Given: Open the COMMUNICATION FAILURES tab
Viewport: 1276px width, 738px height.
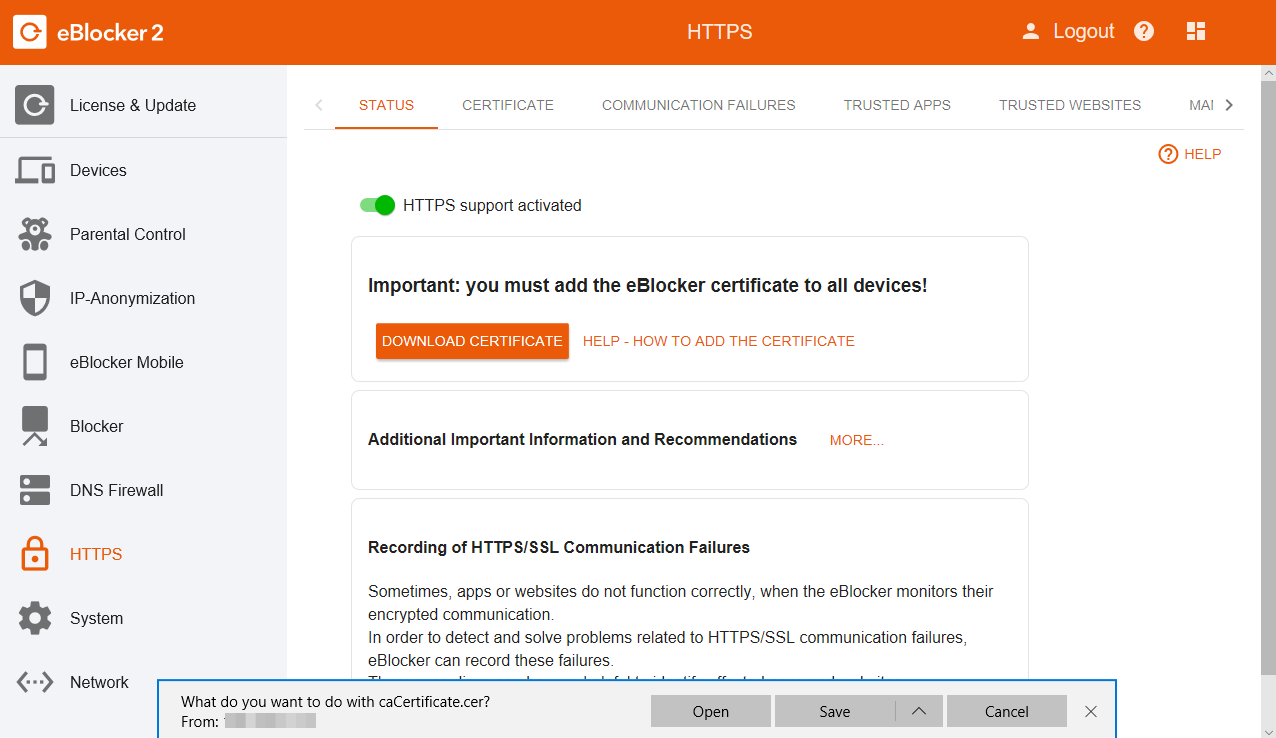Looking at the screenshot, I should pyautogui.click(x=699, y=105).
